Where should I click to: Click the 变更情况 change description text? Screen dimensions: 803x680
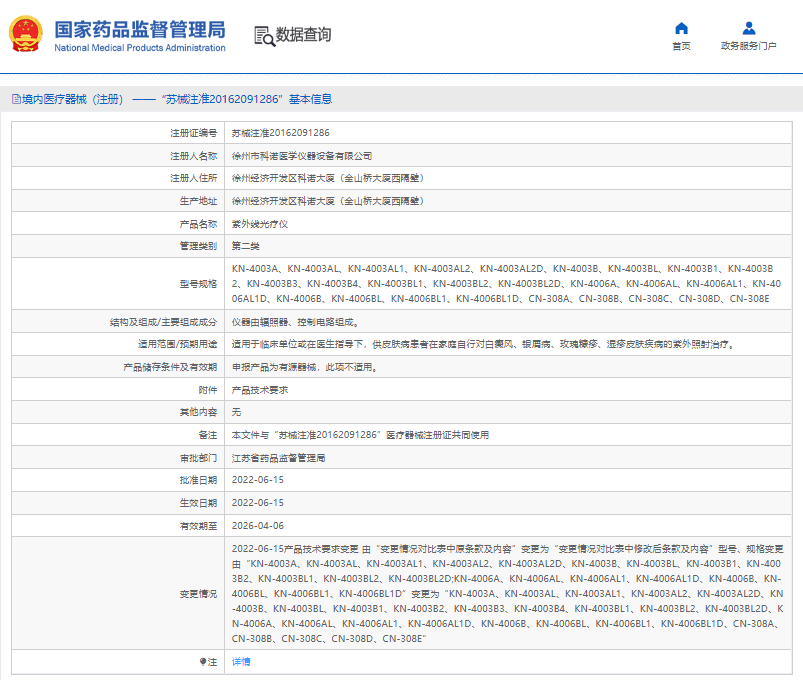pyautogui.click(x=508, y=594)
